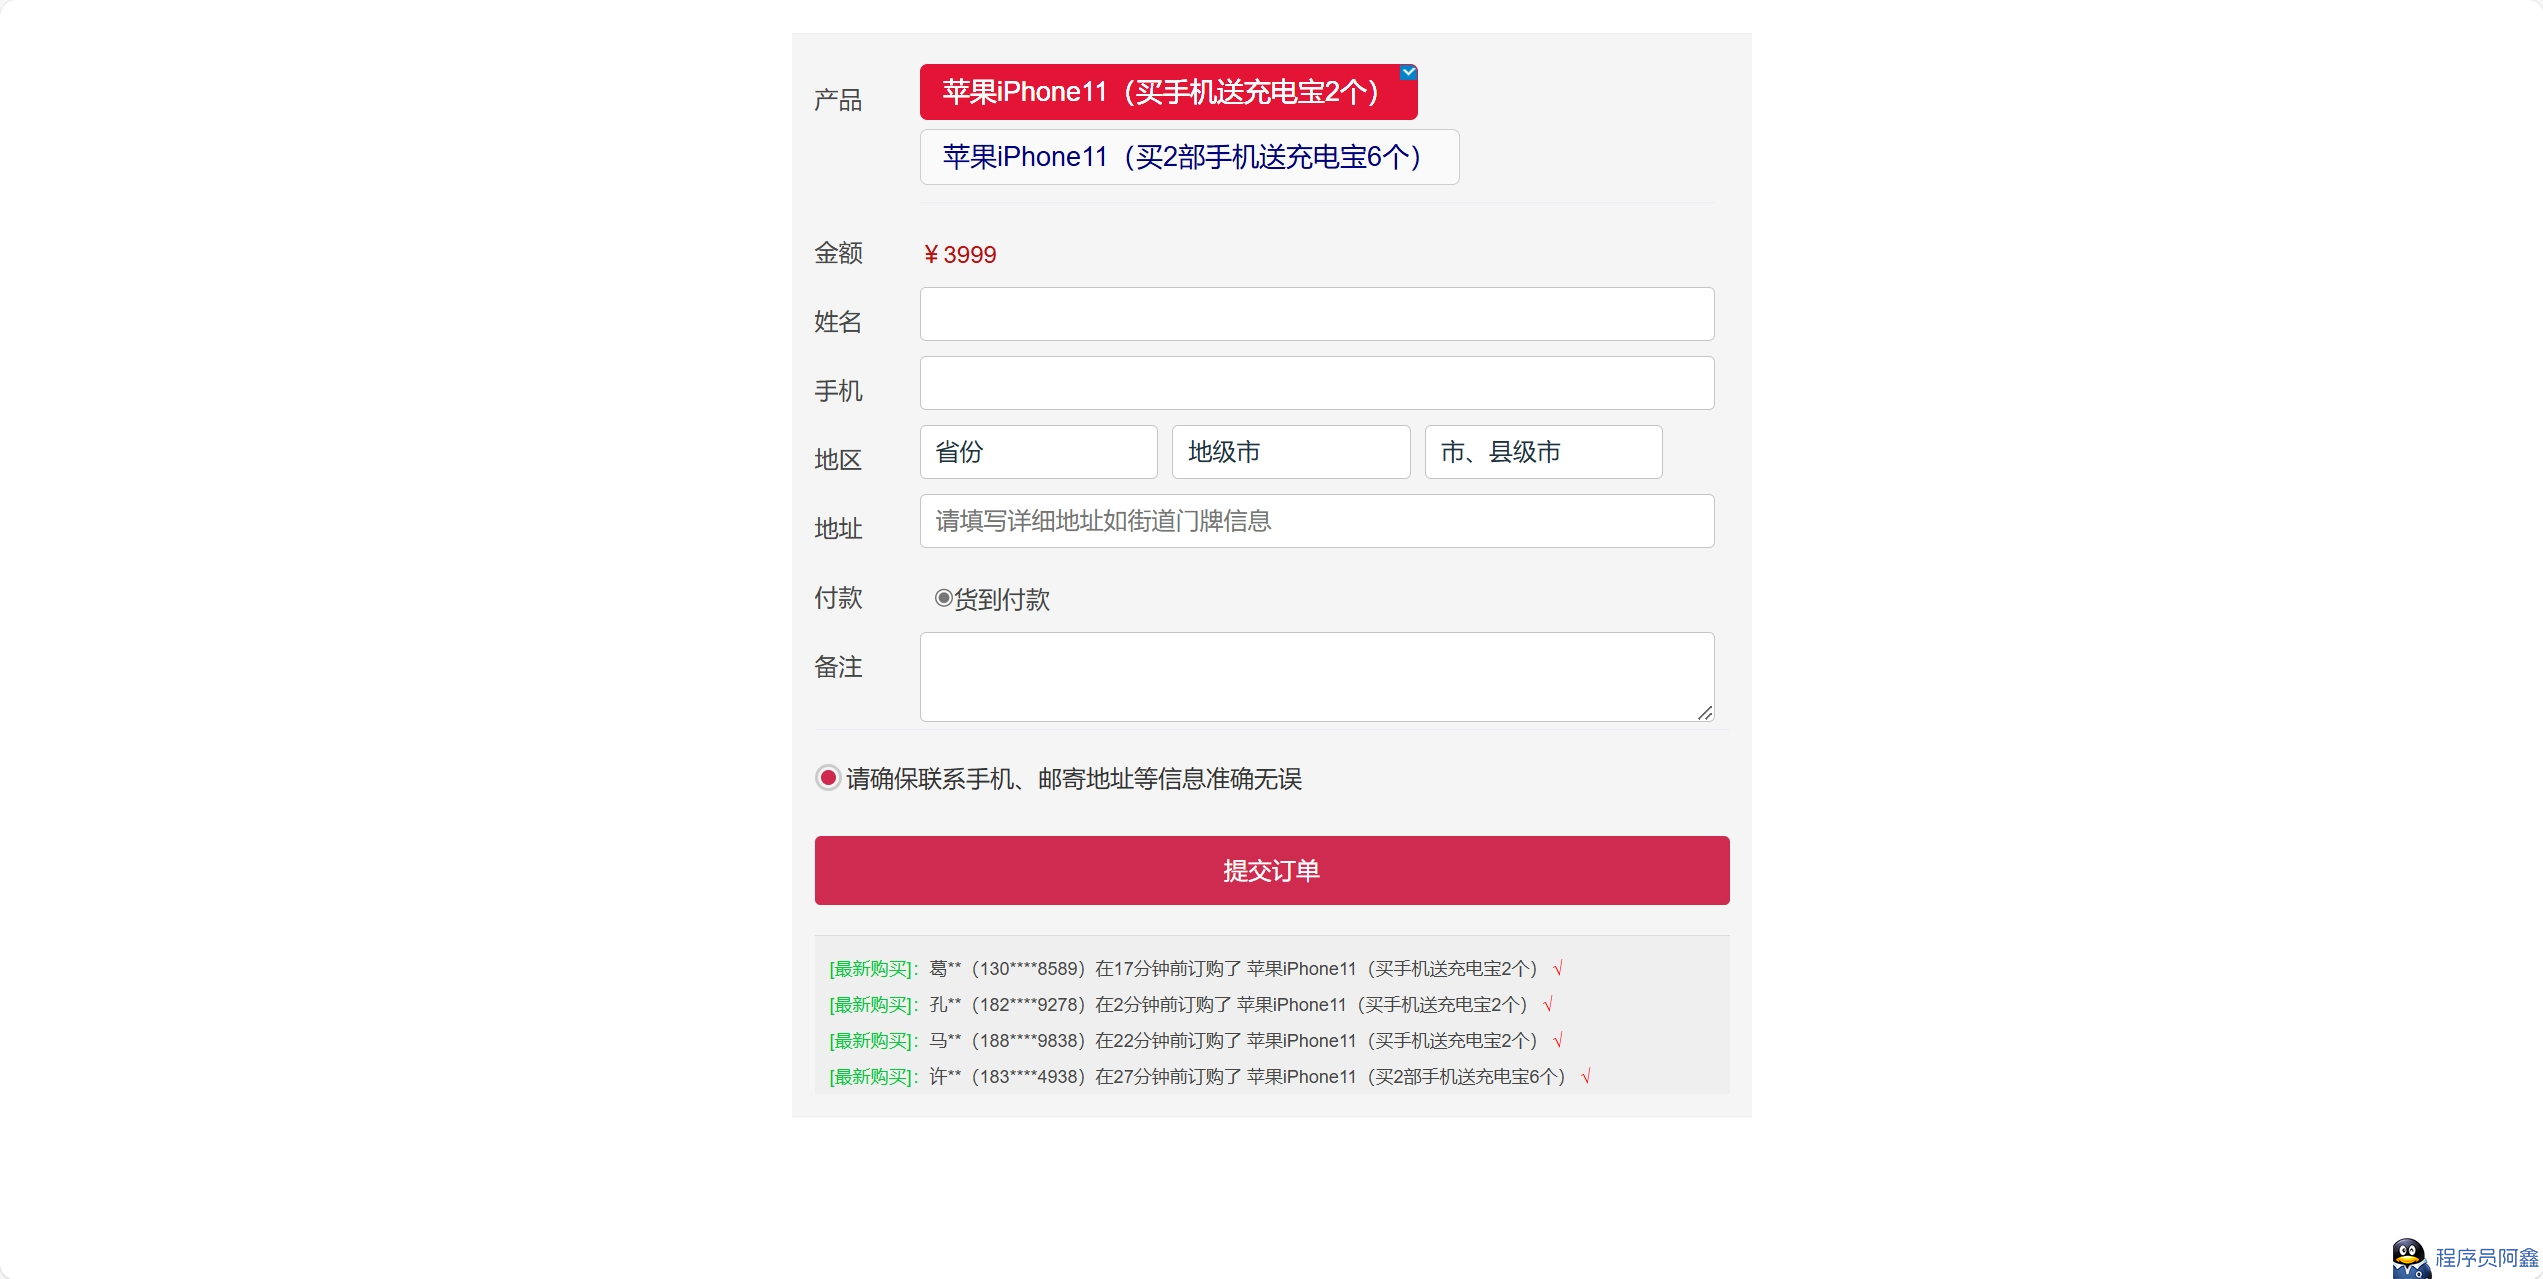Click the 地区 region label

coord(838,460)
